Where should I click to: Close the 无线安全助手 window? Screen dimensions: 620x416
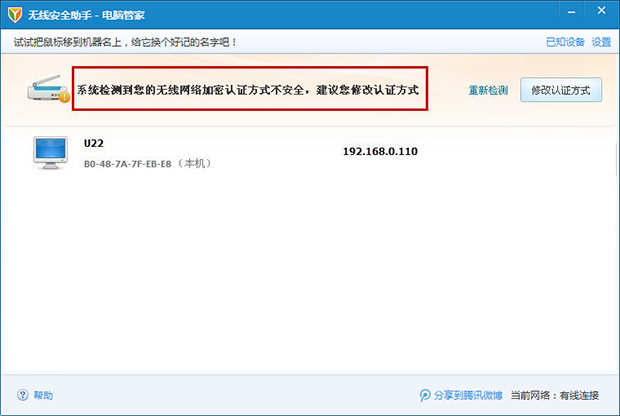601,11
